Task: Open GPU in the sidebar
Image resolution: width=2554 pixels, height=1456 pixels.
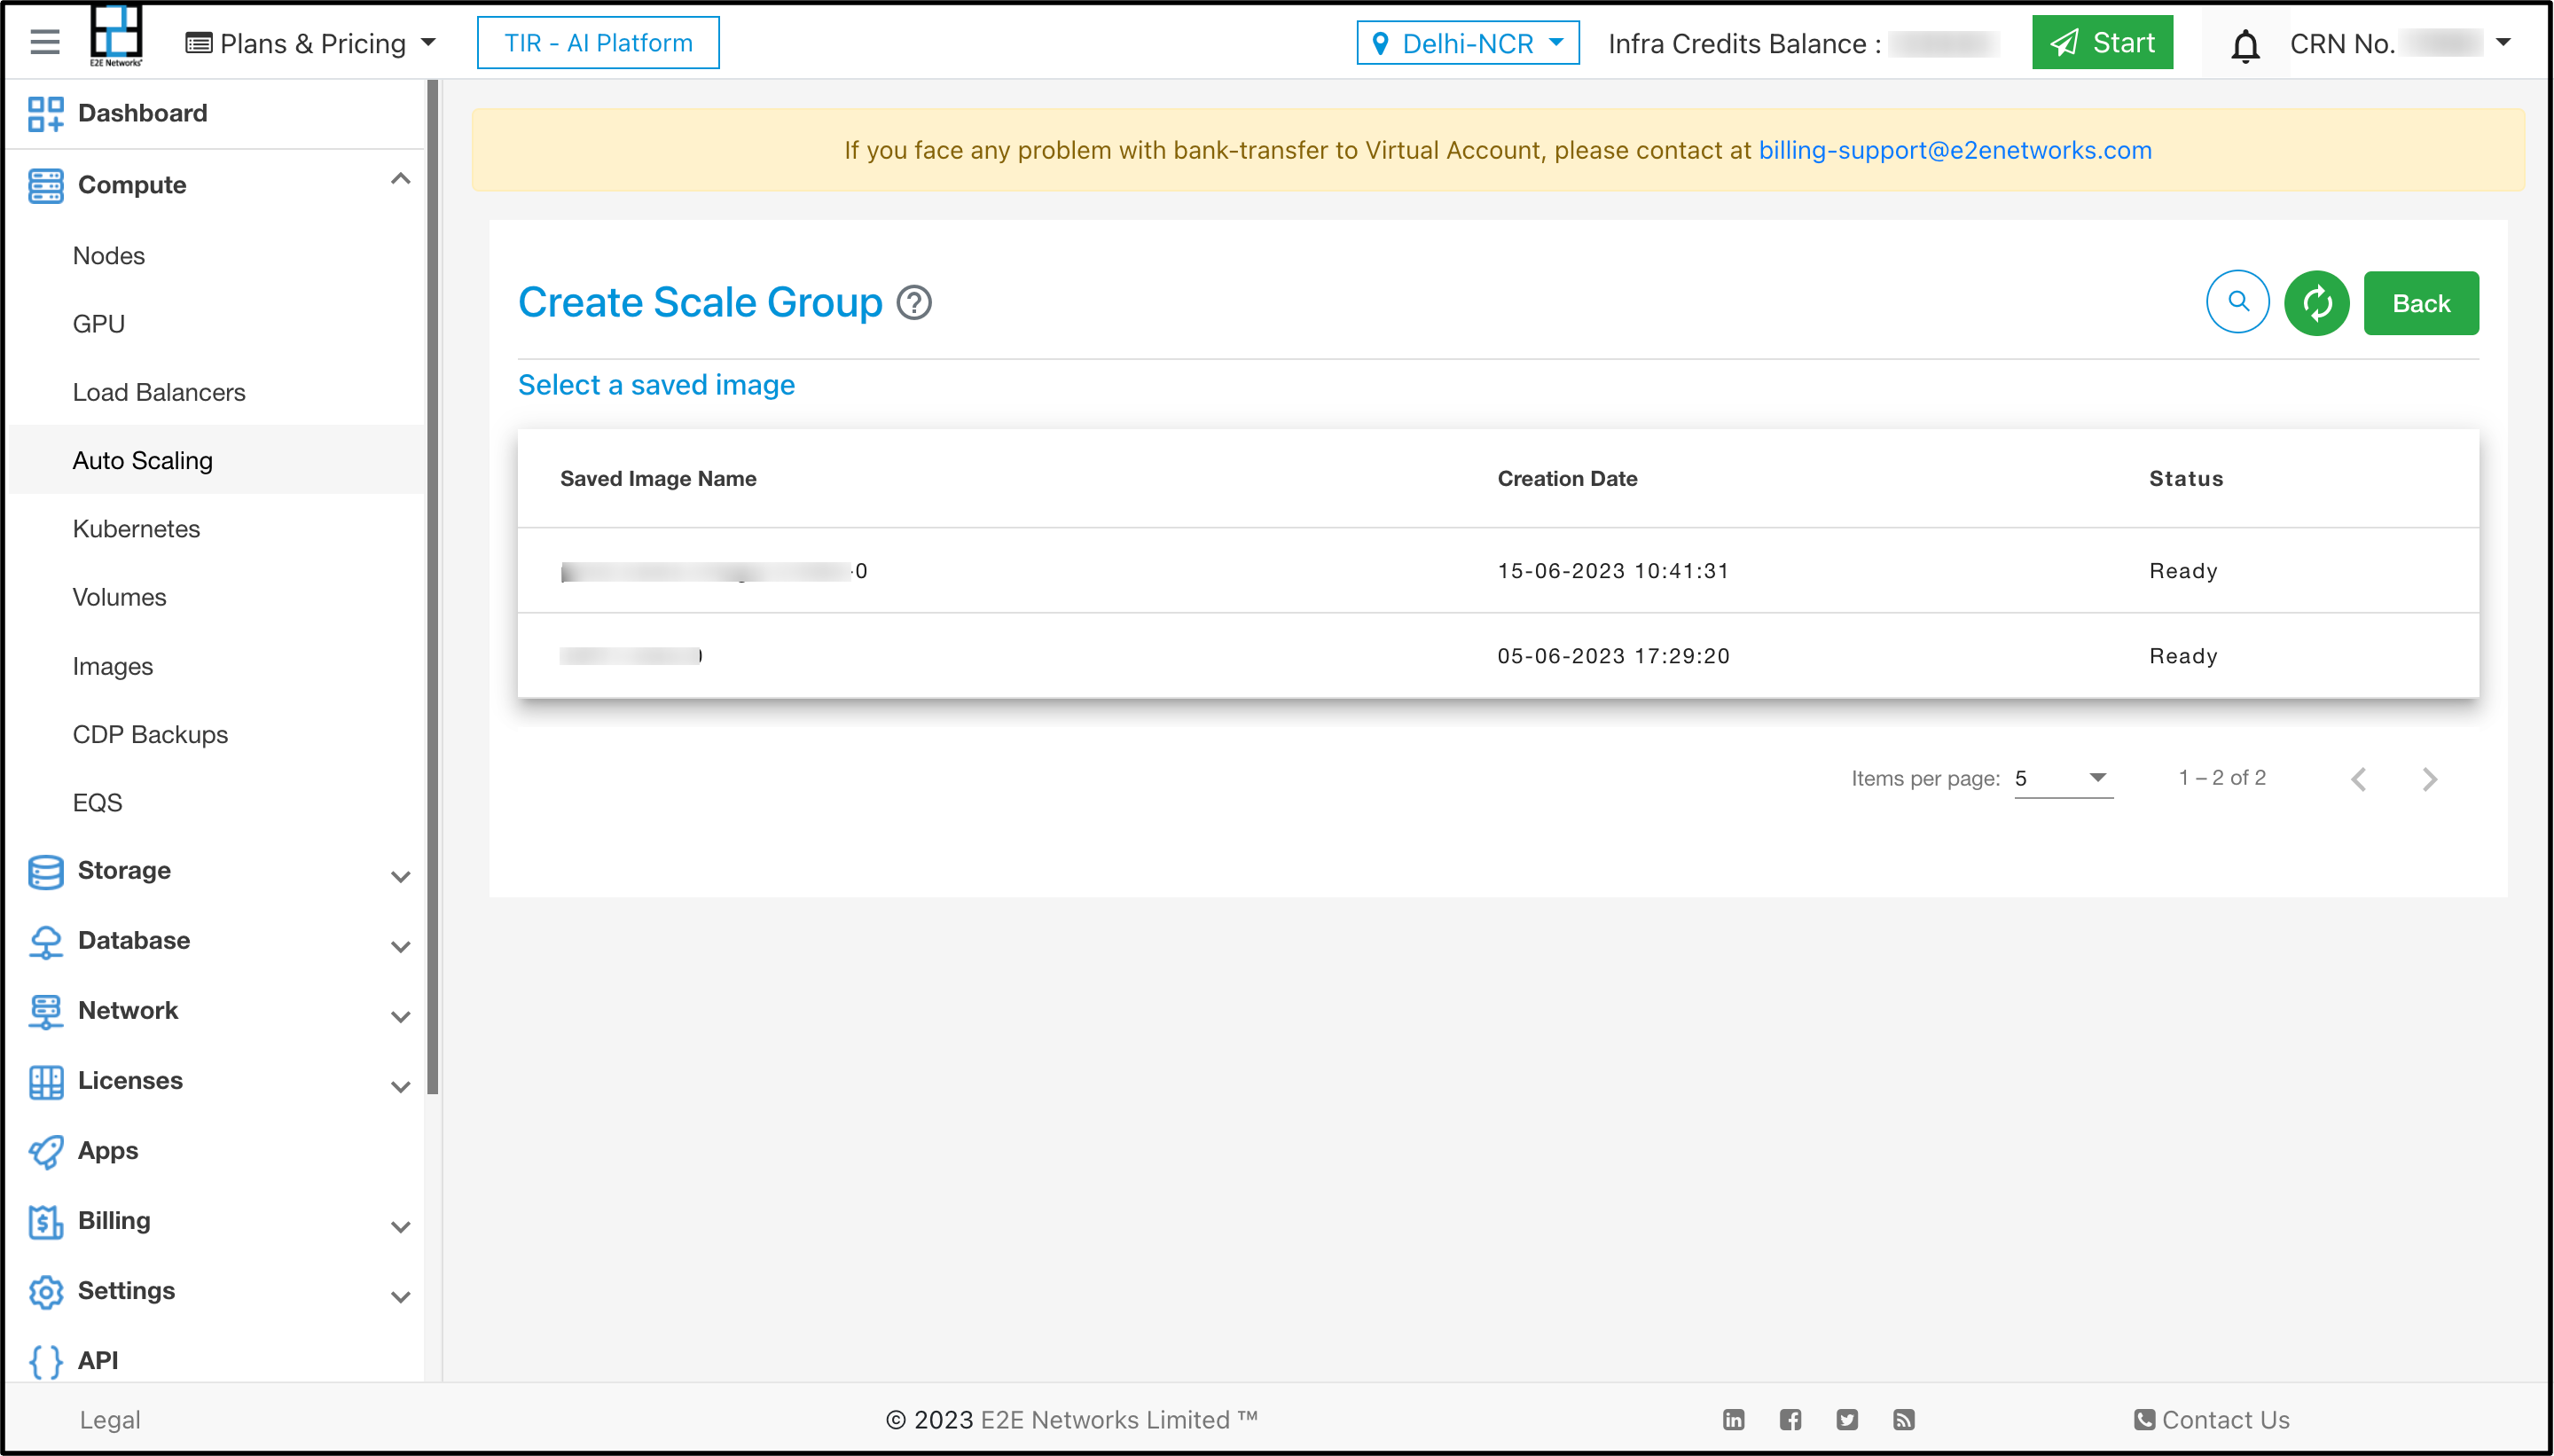Action: pyautogui.click(x=98, y=324)
